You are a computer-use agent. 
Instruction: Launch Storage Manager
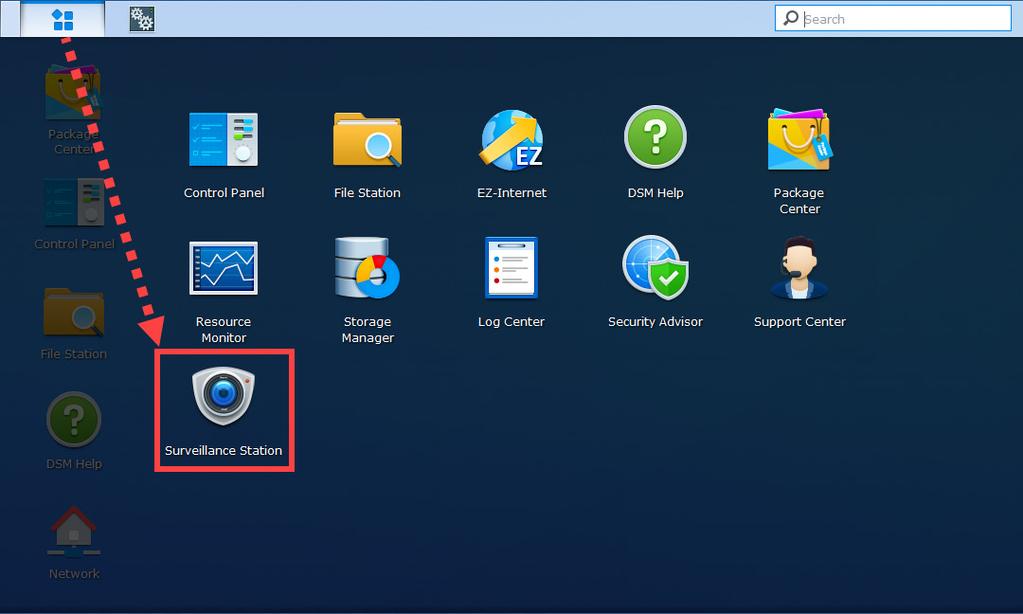(367, 290)
